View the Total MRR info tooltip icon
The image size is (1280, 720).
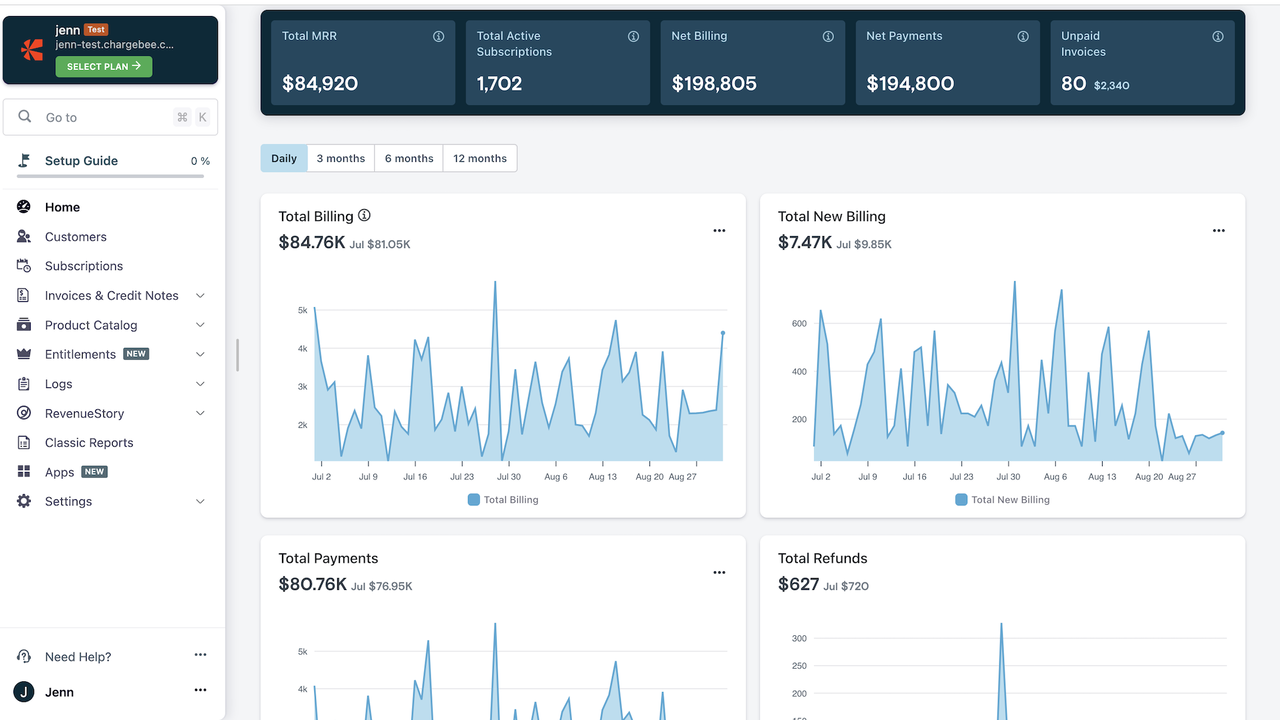point(438,36)
